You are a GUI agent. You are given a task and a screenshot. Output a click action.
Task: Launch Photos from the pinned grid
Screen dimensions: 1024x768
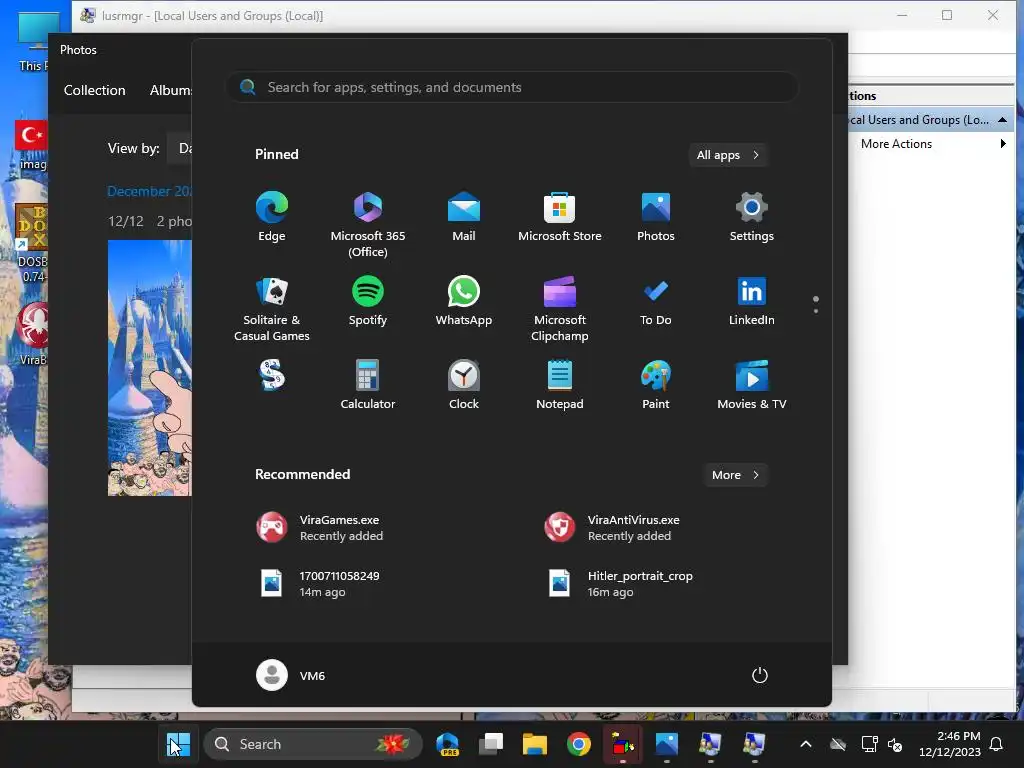656,217
